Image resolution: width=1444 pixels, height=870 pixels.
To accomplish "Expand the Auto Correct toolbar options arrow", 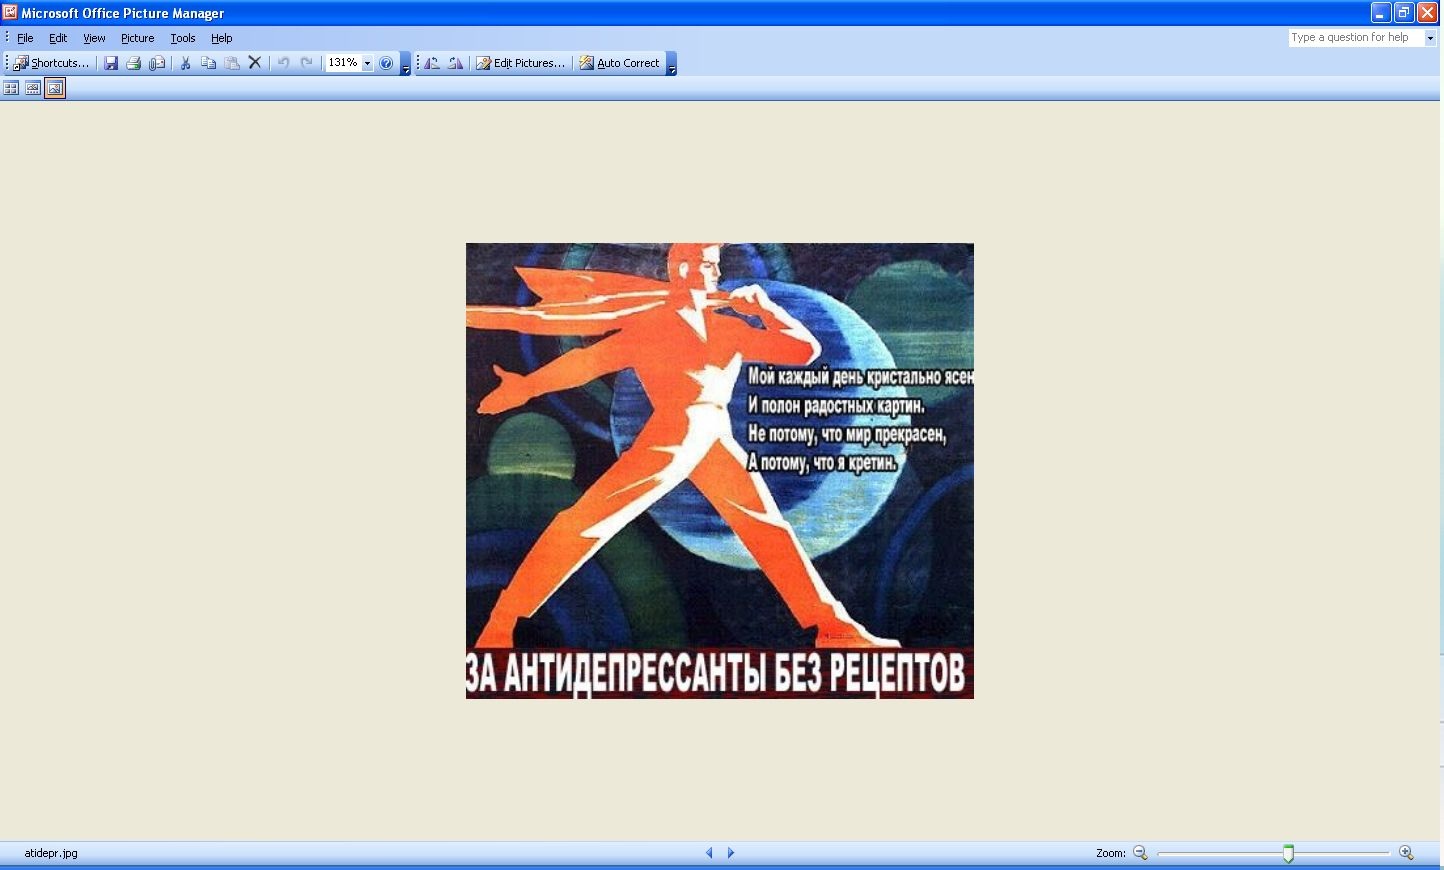I will (672, 65).
